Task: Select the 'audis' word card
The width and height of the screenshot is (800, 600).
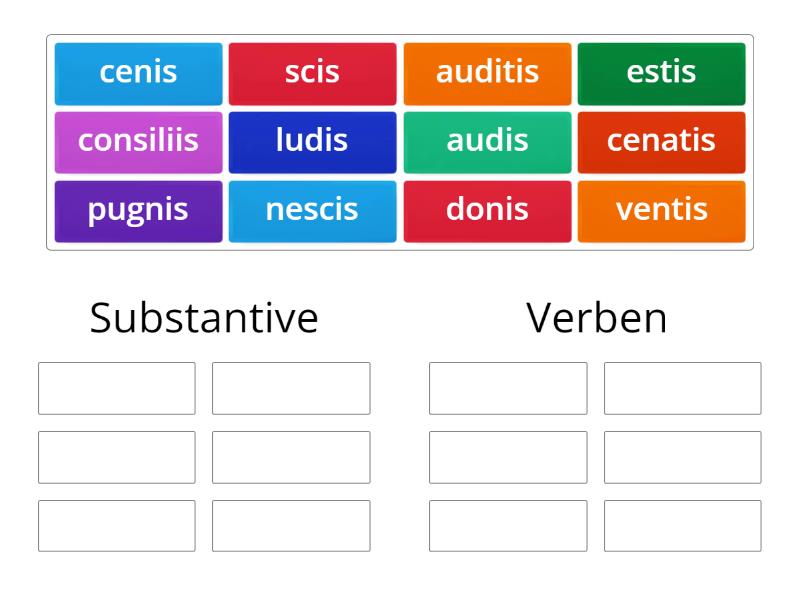Action: pyautogui.click(x=487, y=140)
